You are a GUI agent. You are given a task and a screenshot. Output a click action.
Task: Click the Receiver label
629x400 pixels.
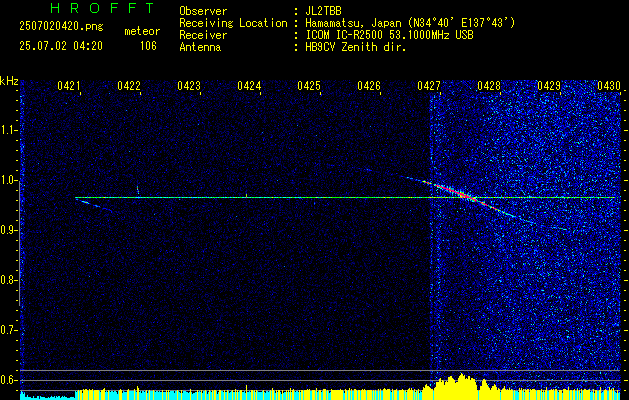click(203, 35)
